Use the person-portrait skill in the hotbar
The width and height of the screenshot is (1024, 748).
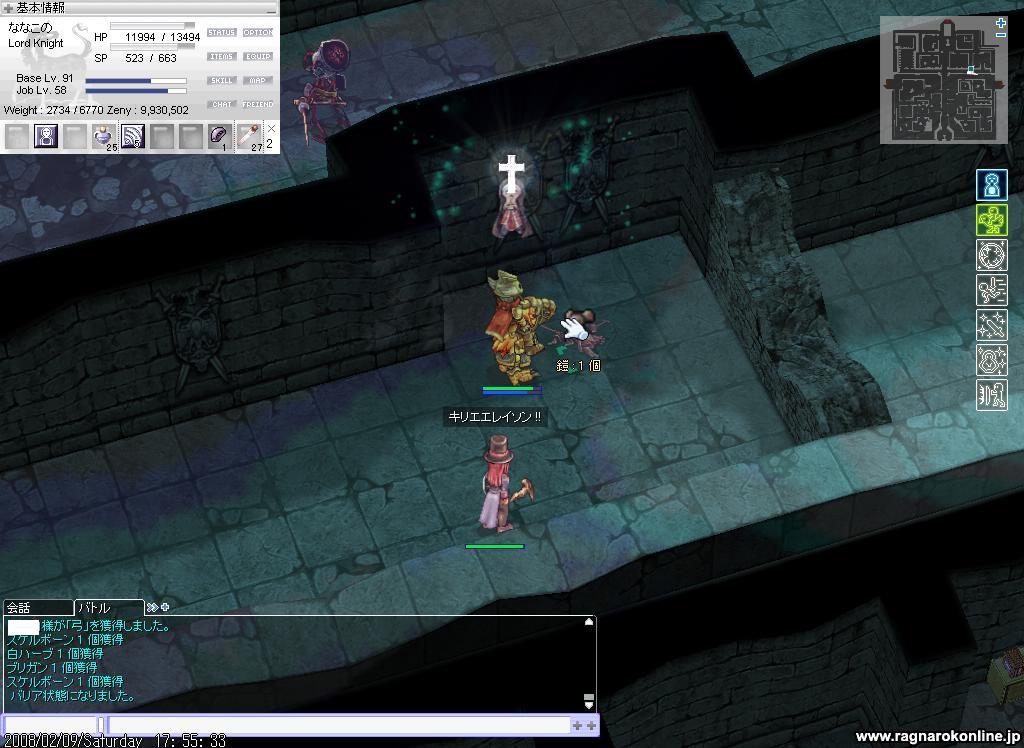[x=46, y=137]
